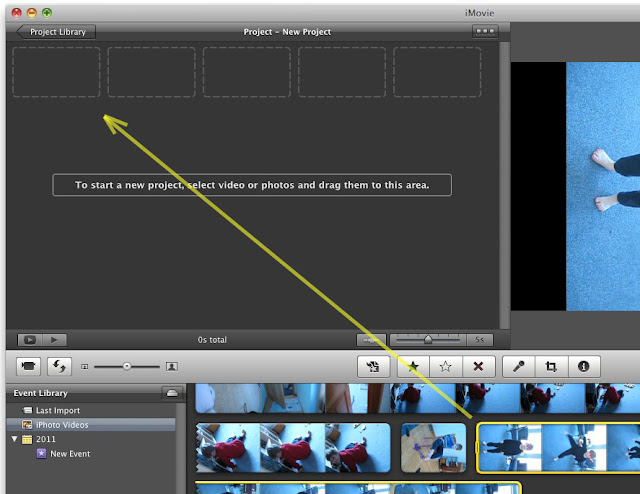This screenshot has width=640, height=494.
Task: Select the 2011 year folder
Action: (91, 439)
